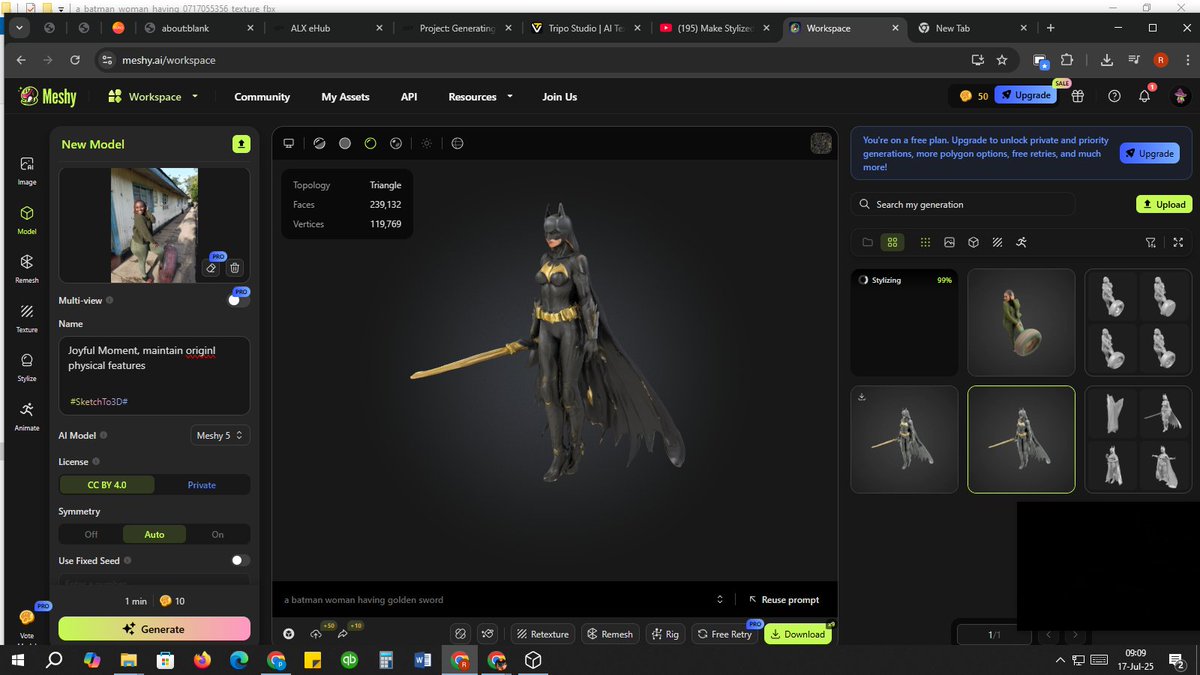The height and width of the screenshot is (675, 1200).
Task: Click the Generate button
Action: tap(154, 629)
